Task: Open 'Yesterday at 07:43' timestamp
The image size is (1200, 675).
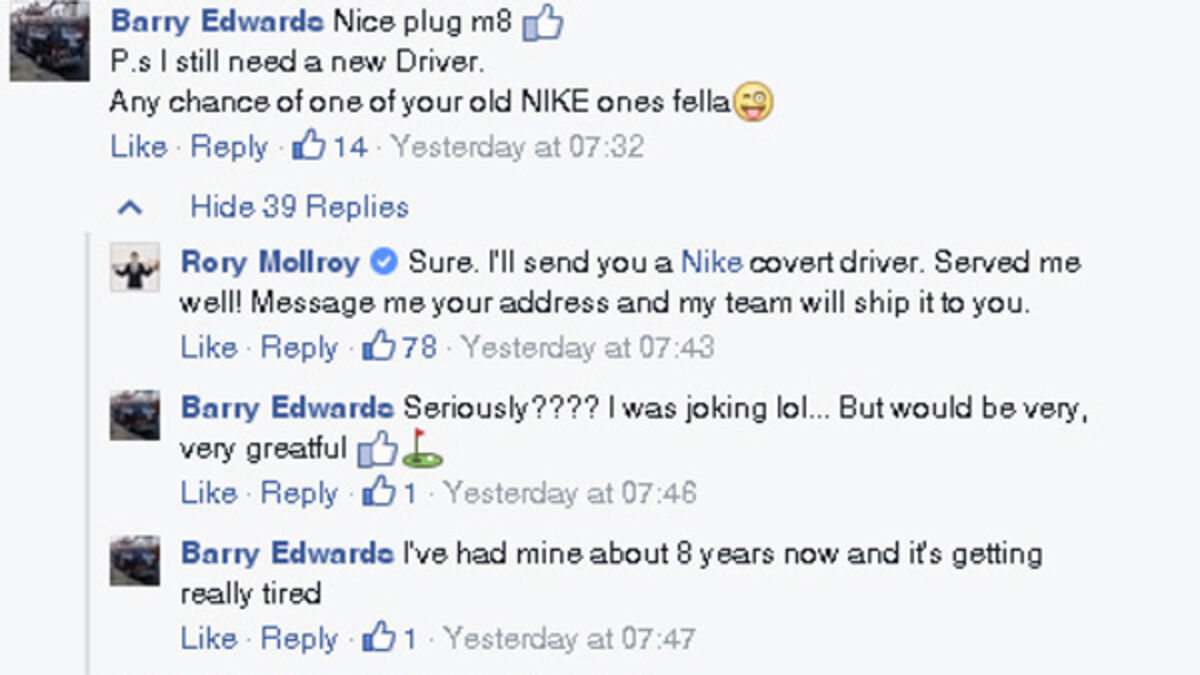Action: coord(587,347)
